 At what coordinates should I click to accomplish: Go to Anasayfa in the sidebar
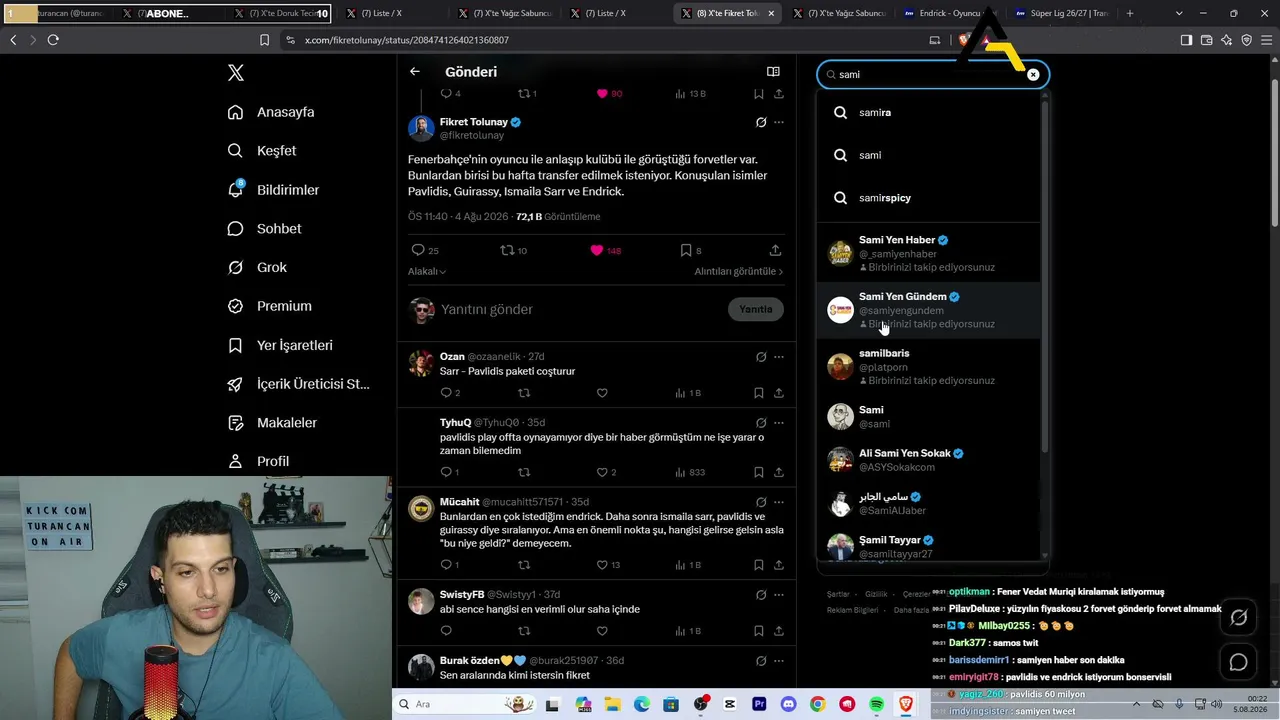[271, 112]
